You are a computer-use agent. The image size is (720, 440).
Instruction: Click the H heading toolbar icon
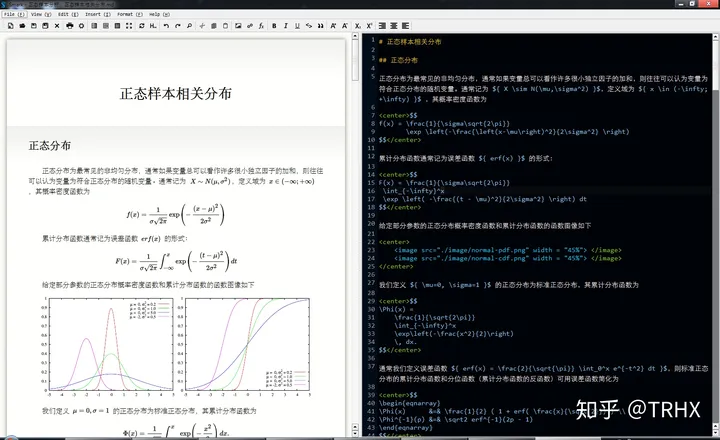click(x=153, y=26)
